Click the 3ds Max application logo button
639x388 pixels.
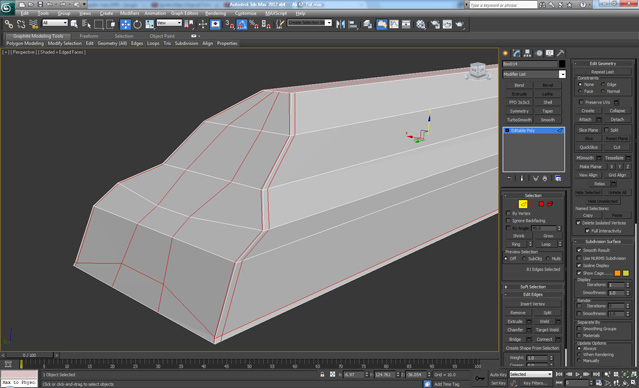tap(7, 8)
